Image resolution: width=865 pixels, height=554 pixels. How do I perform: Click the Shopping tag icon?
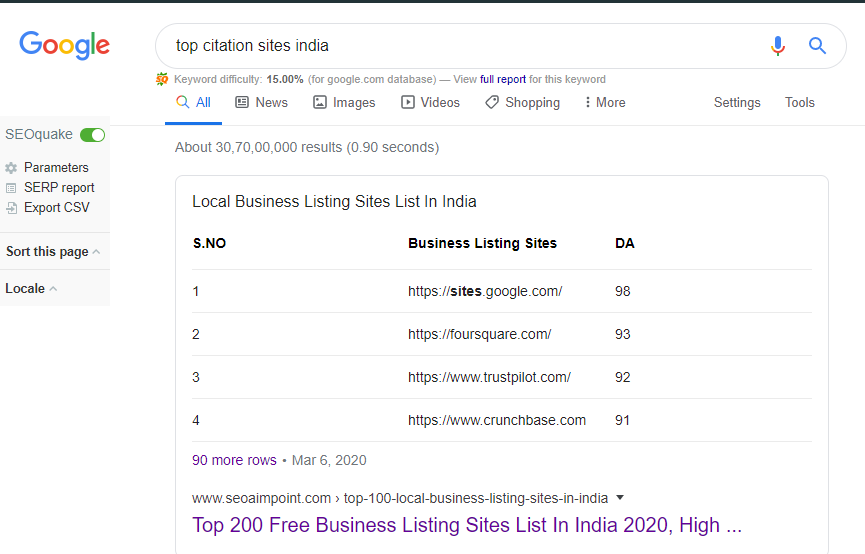[492, 102]
